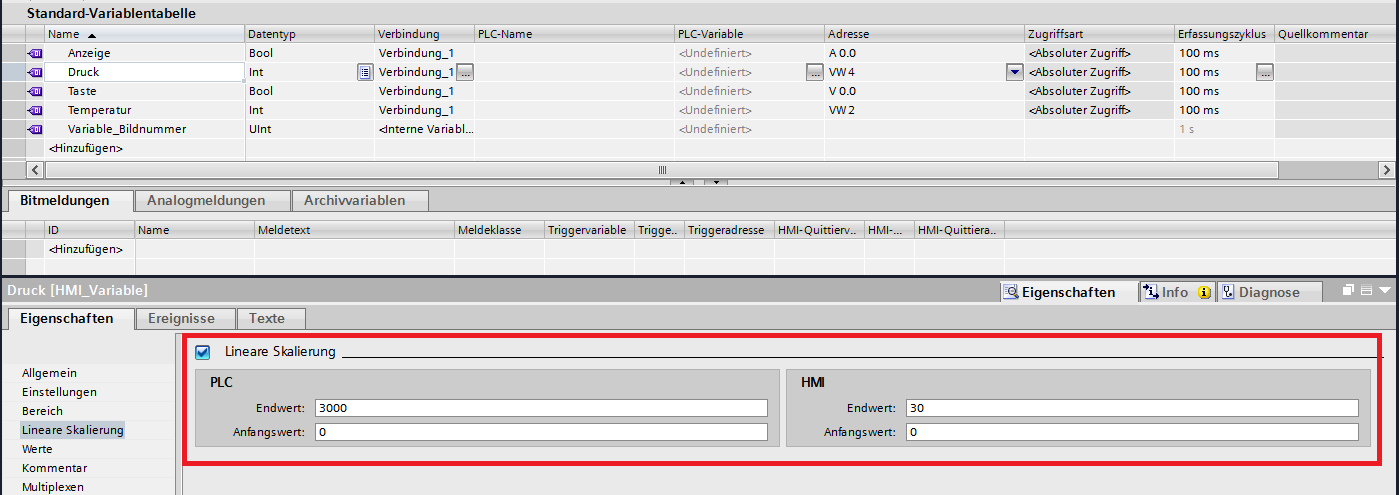
Task: Open PLC-Variable browse button in Druck row
Action: click(x=815, y=72)
